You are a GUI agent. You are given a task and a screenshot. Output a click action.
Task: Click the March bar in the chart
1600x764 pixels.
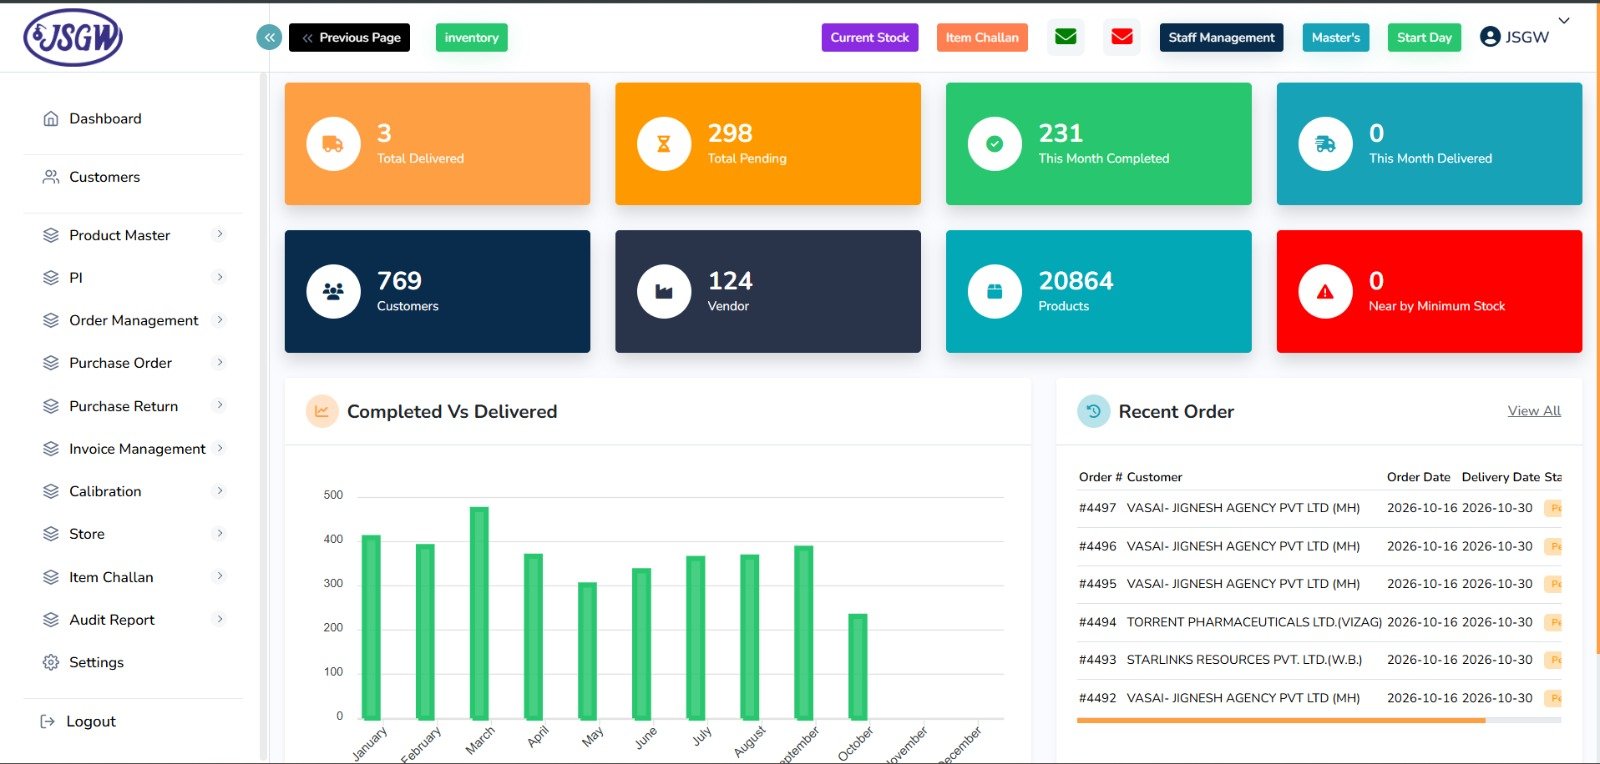(x=479, y=613)
